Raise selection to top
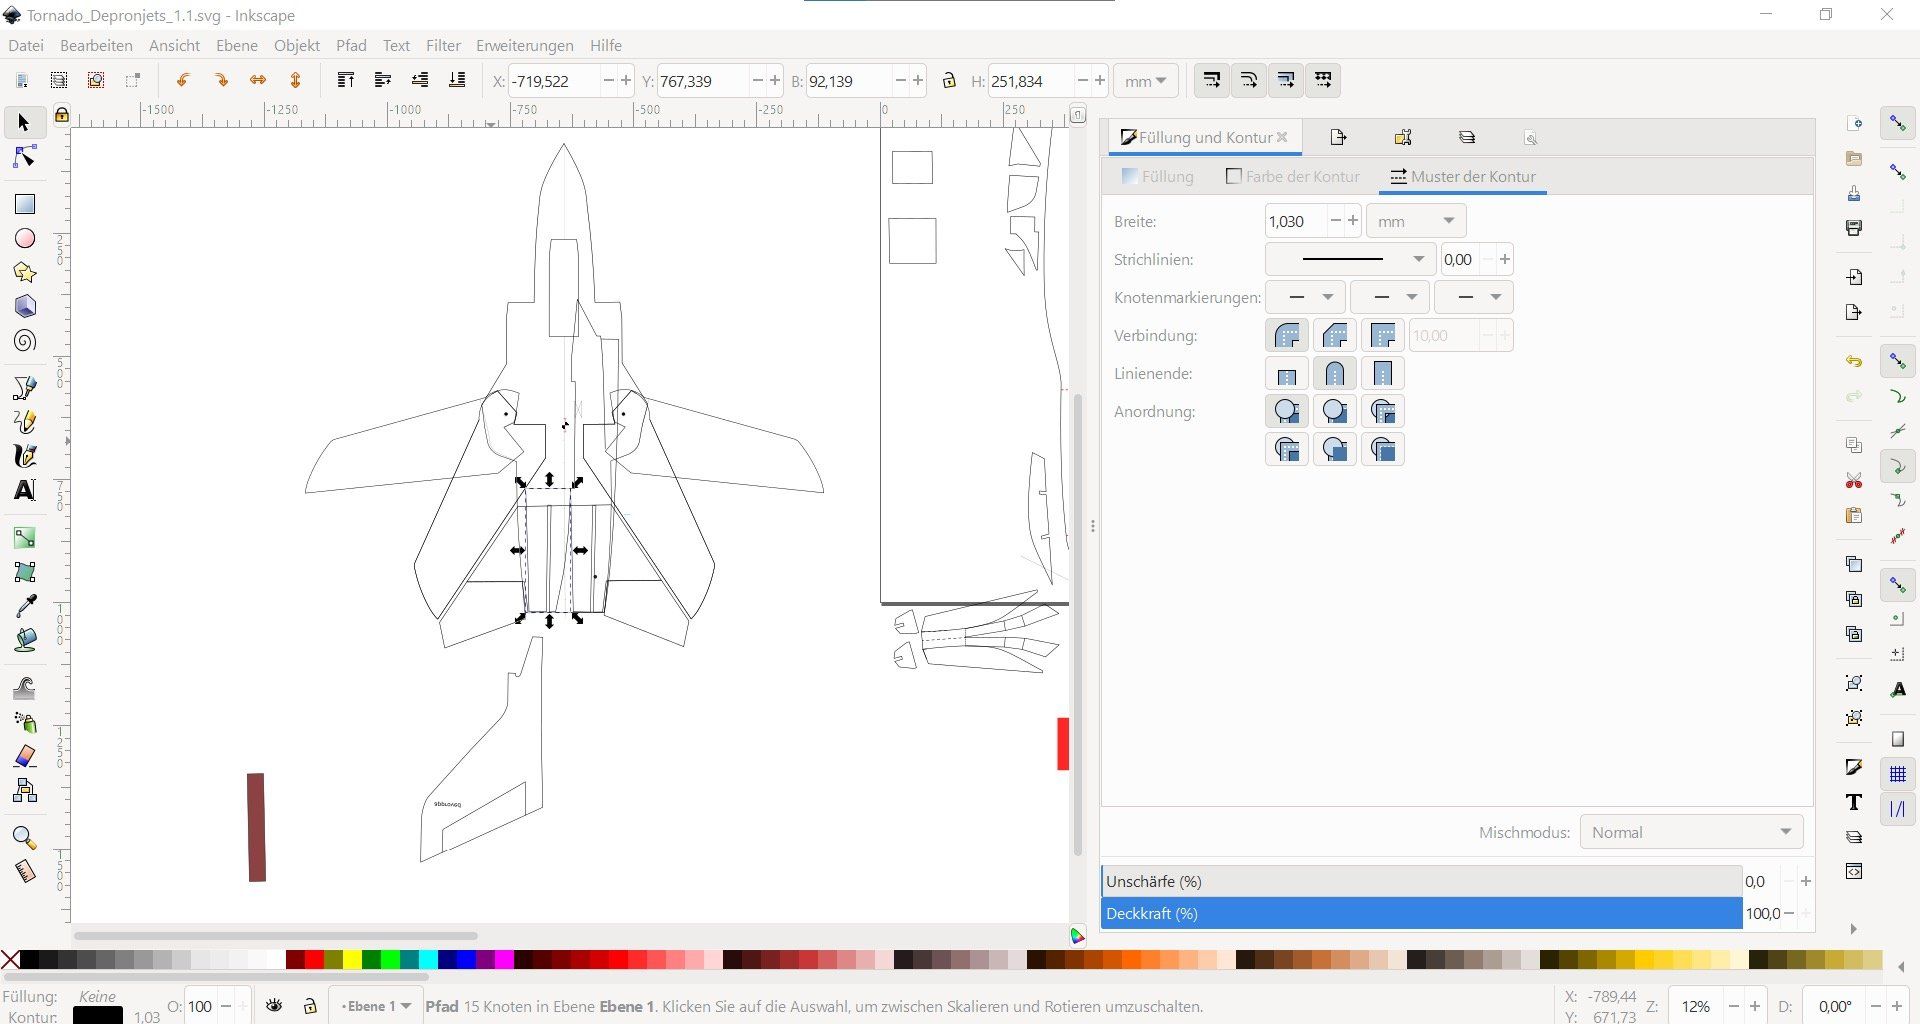Screen dimensions: 1920x1024 click(346, 80)
